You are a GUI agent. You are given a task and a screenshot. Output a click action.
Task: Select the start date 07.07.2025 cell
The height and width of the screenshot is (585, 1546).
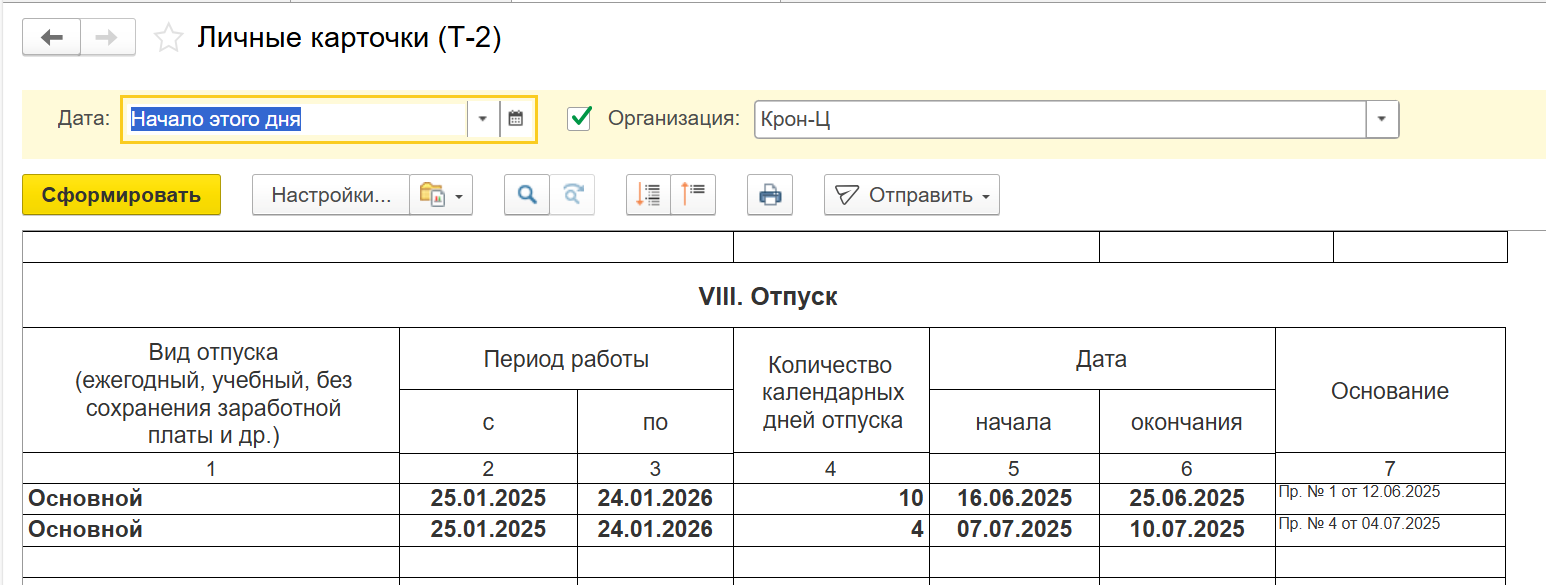coord(1014,529)
